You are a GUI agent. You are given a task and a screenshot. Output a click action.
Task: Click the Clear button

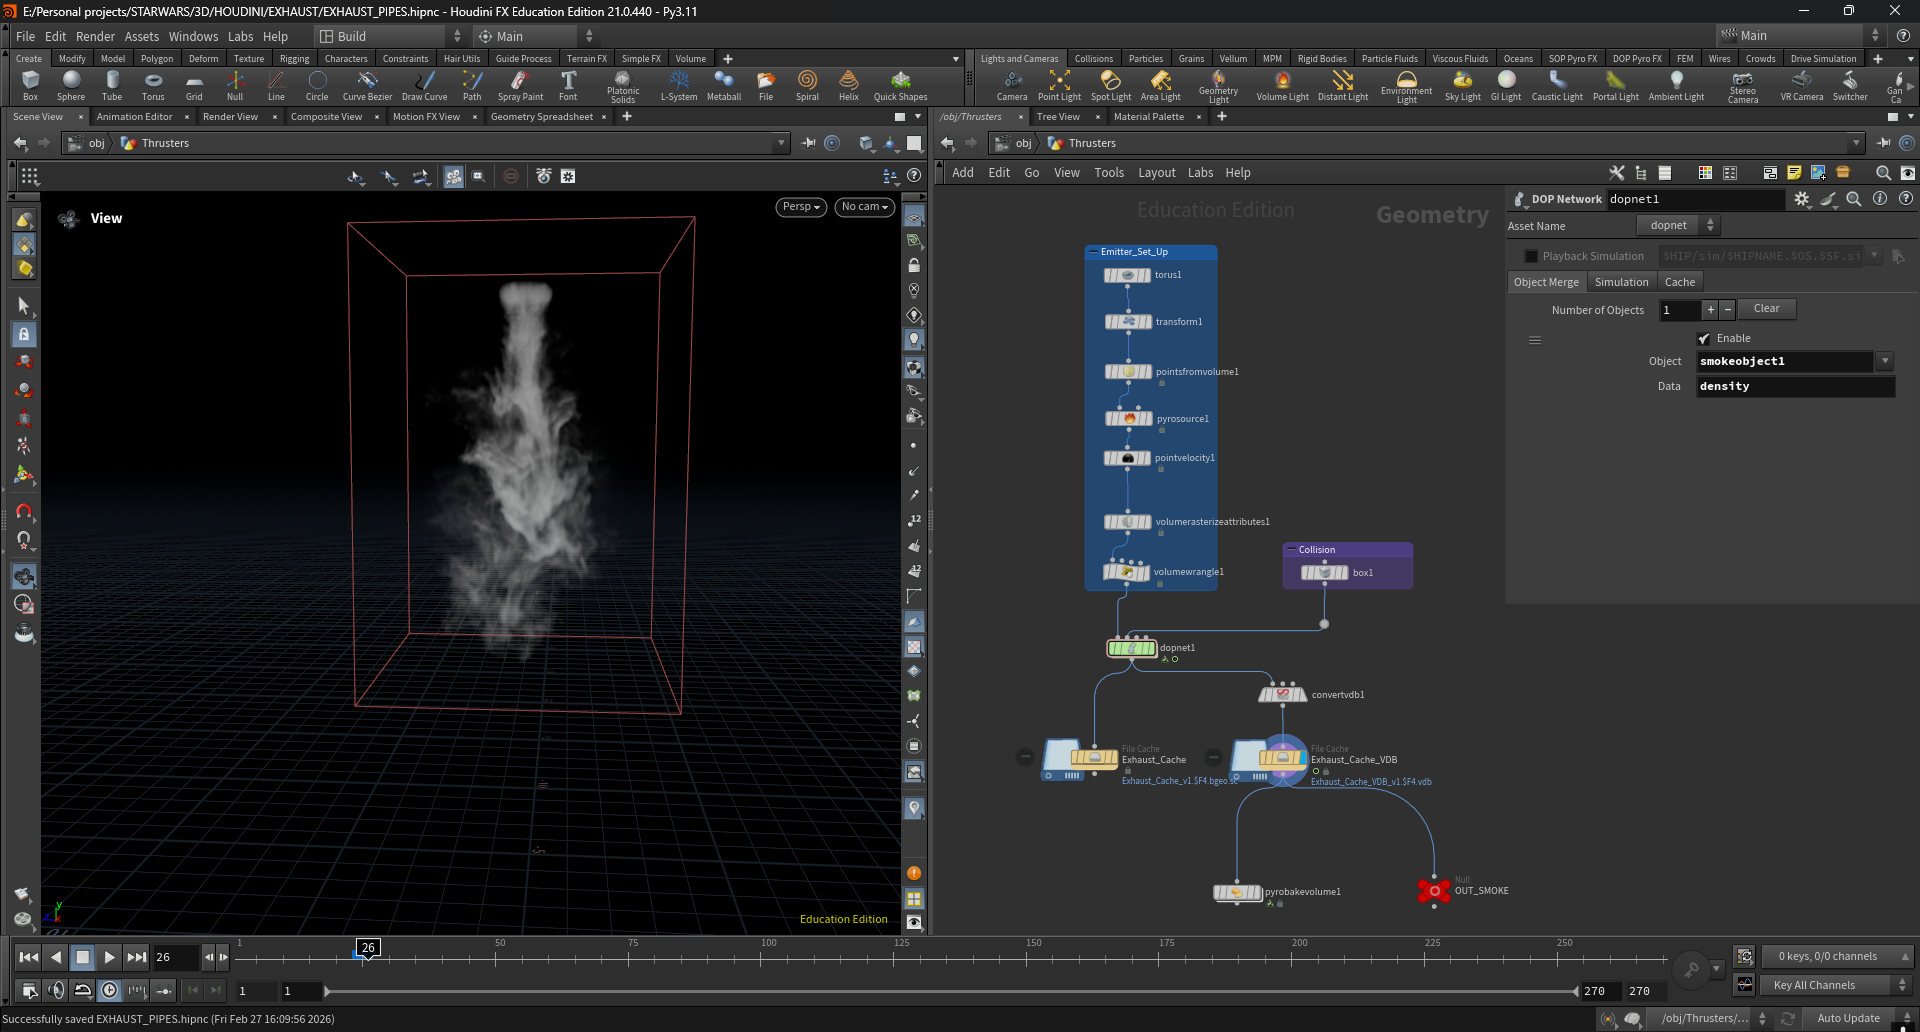[1767, 309]
